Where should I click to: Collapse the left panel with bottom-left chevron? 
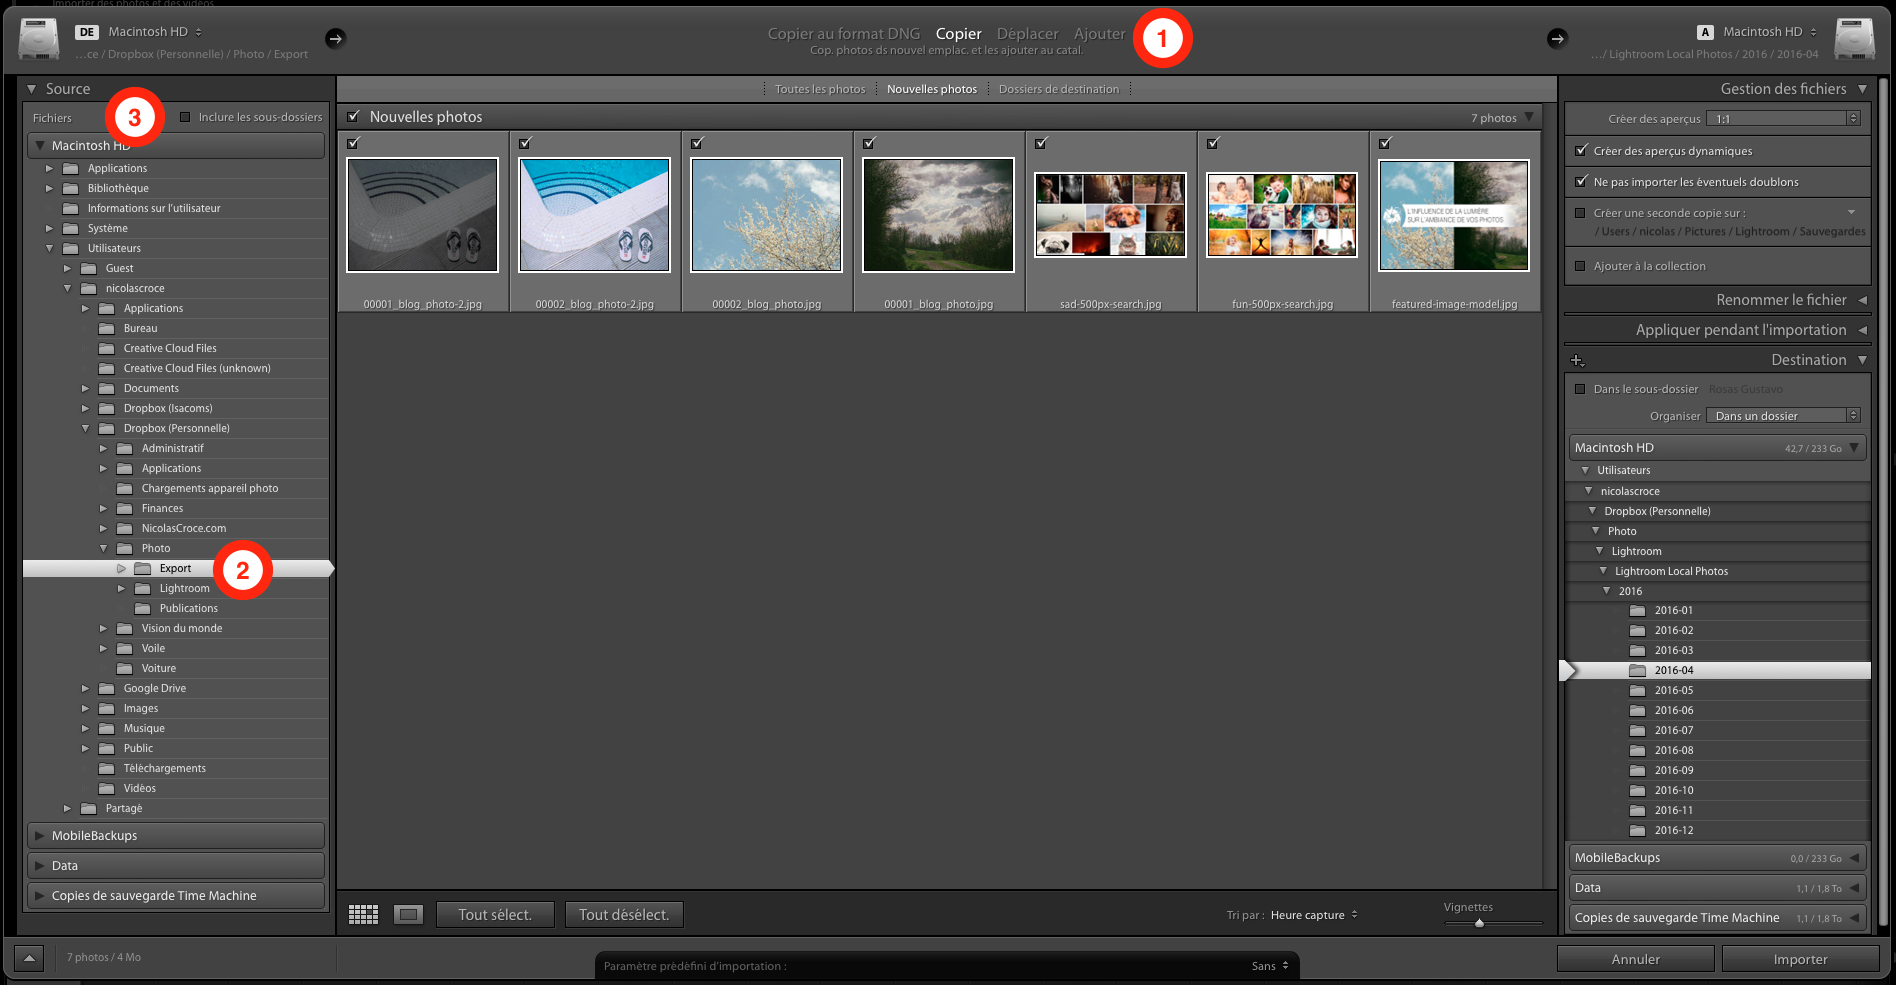[28, 957]
